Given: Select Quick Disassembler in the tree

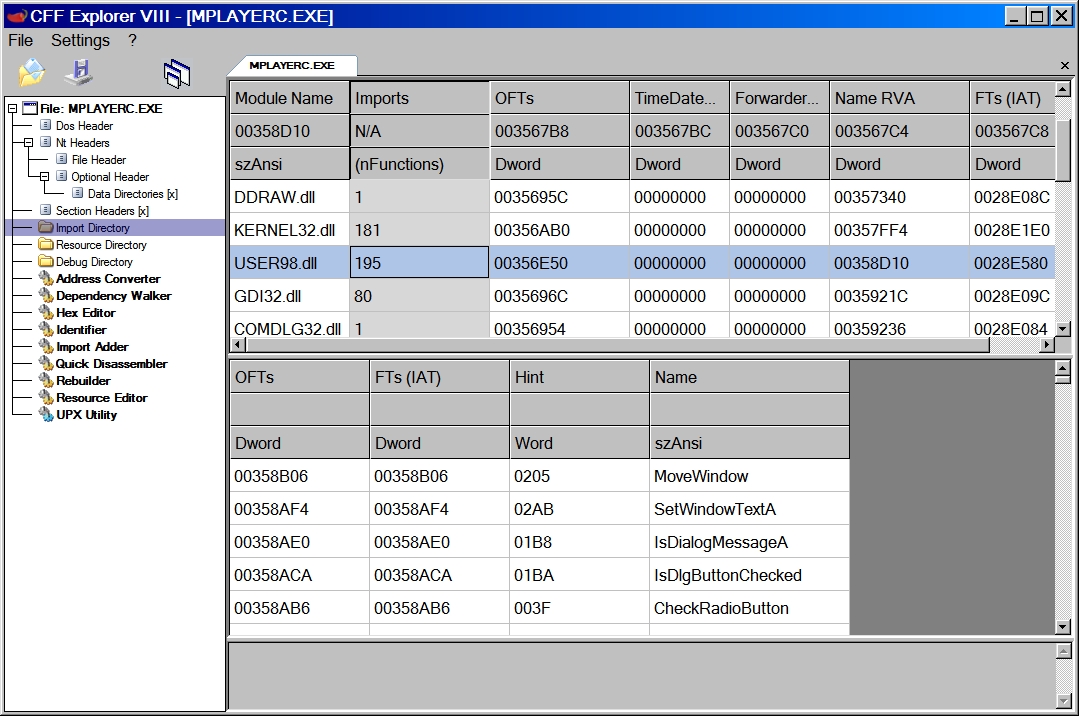Looking at the screenshot, I should (111, 364).
